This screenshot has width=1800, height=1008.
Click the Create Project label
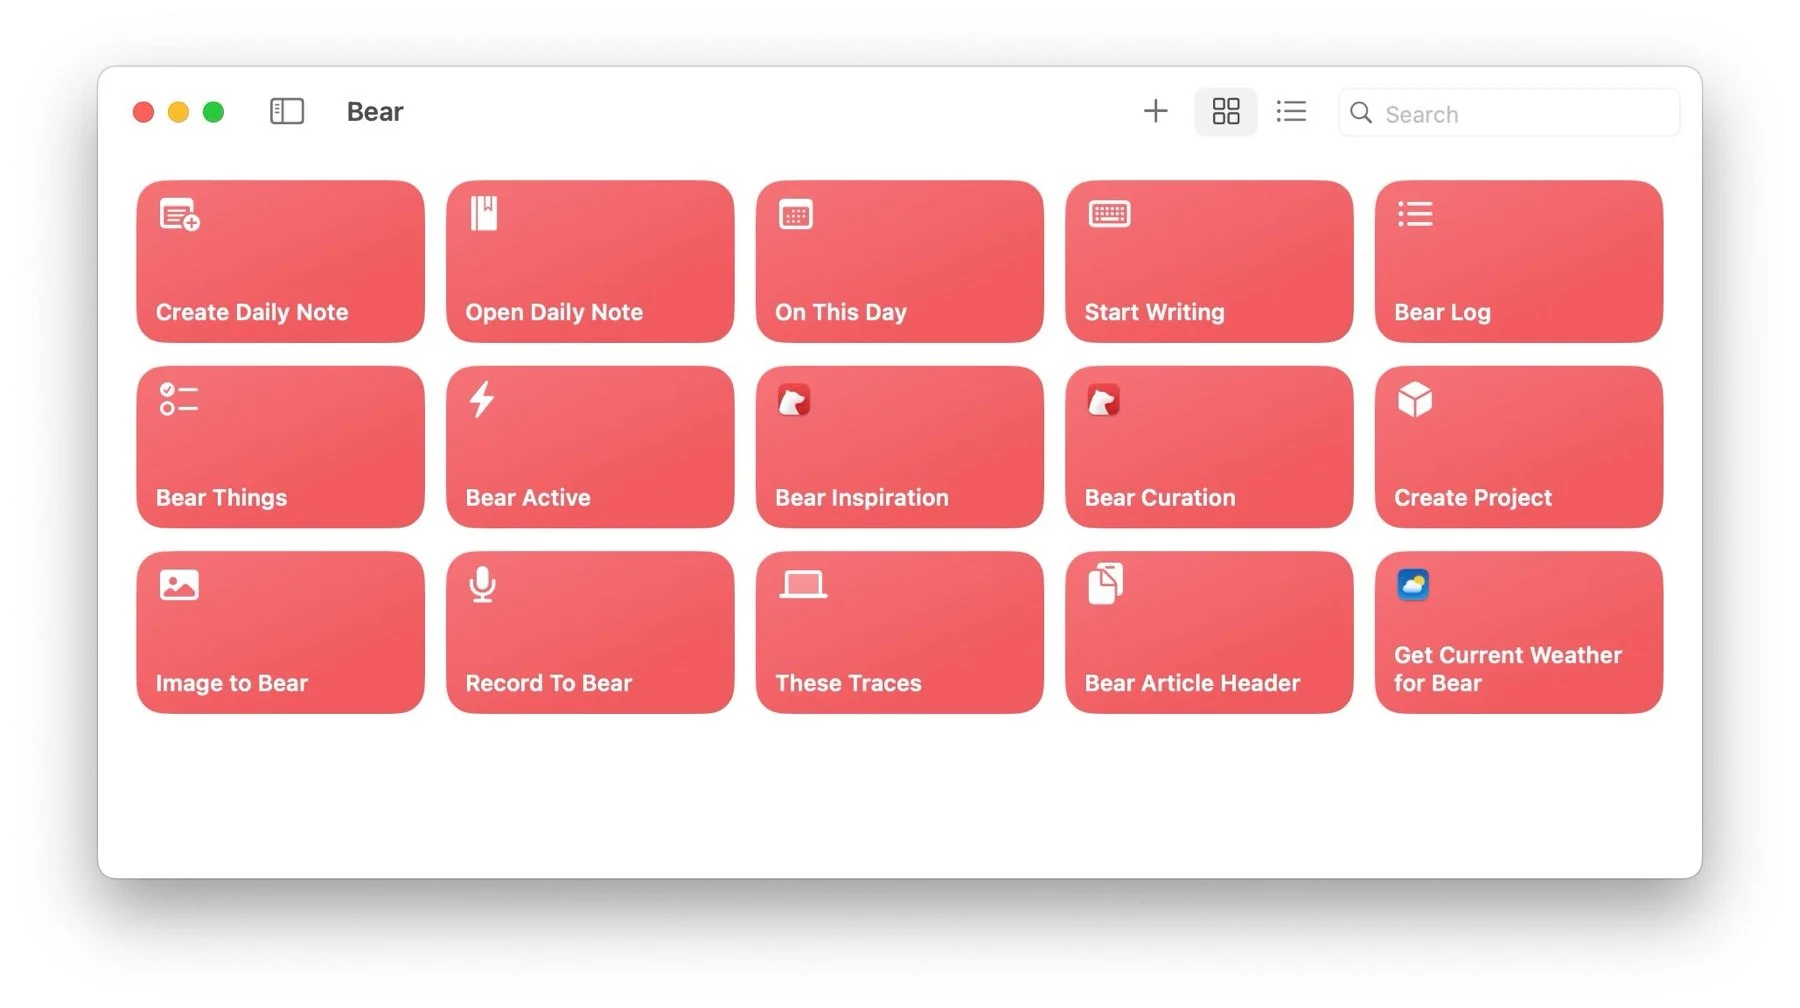click(x=1473, y=497)
